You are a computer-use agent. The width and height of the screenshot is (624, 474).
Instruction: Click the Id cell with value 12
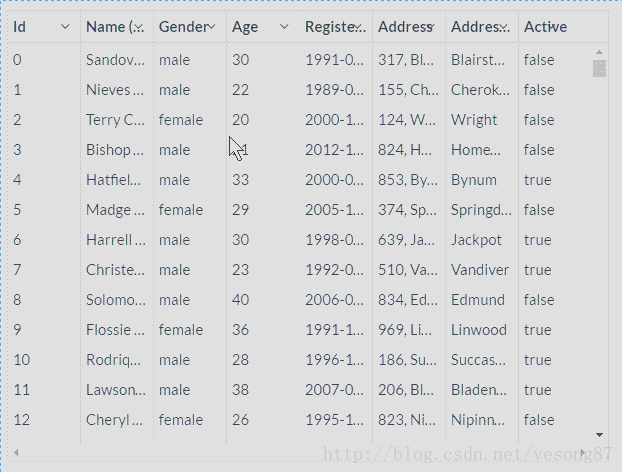coord(22,420)
